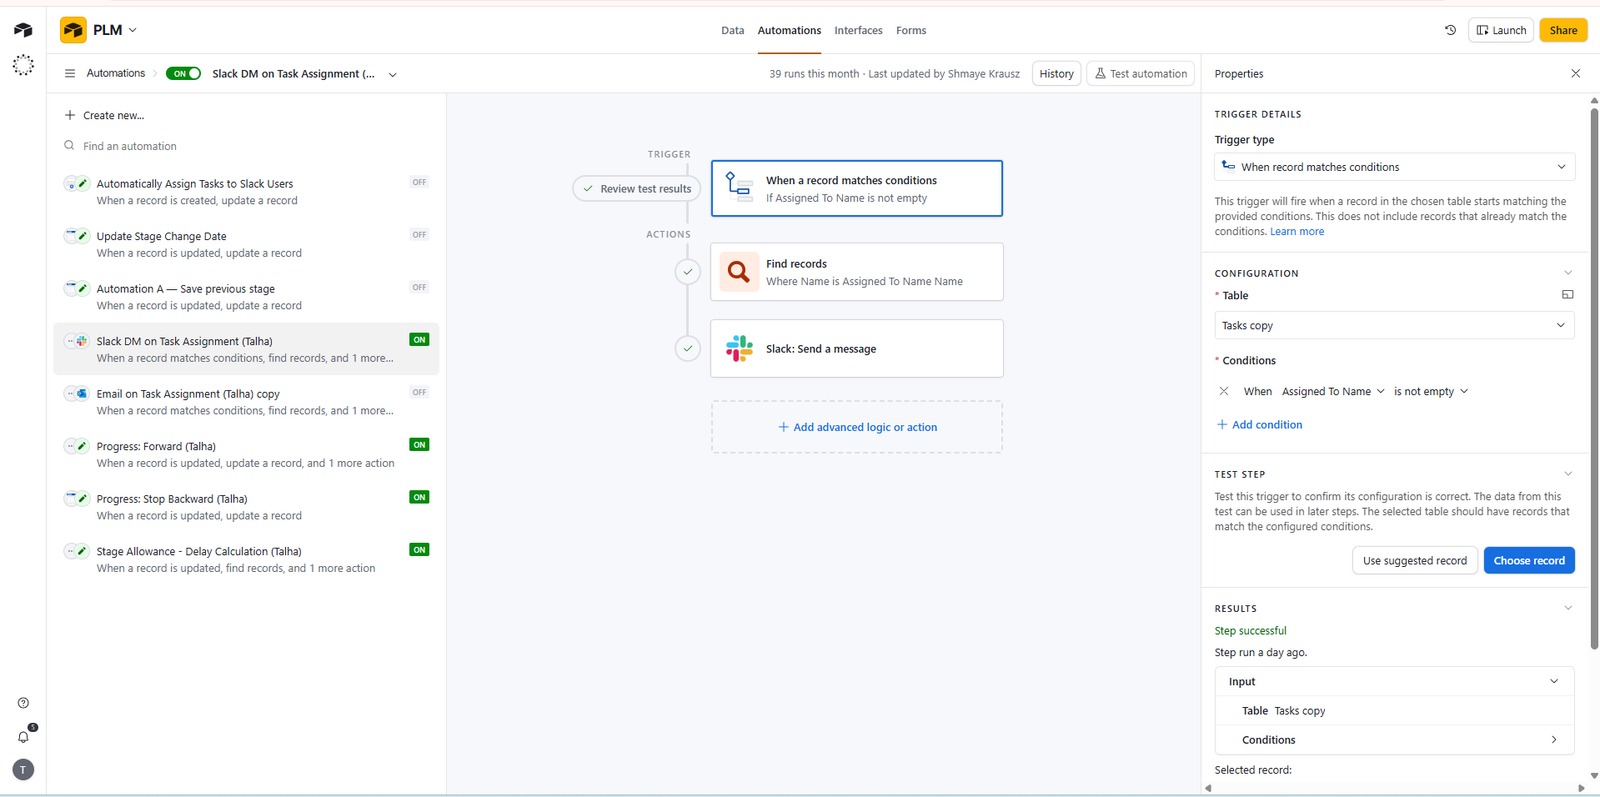Toggle ON badge for Progress: Stop Backward

coord(419,497)
